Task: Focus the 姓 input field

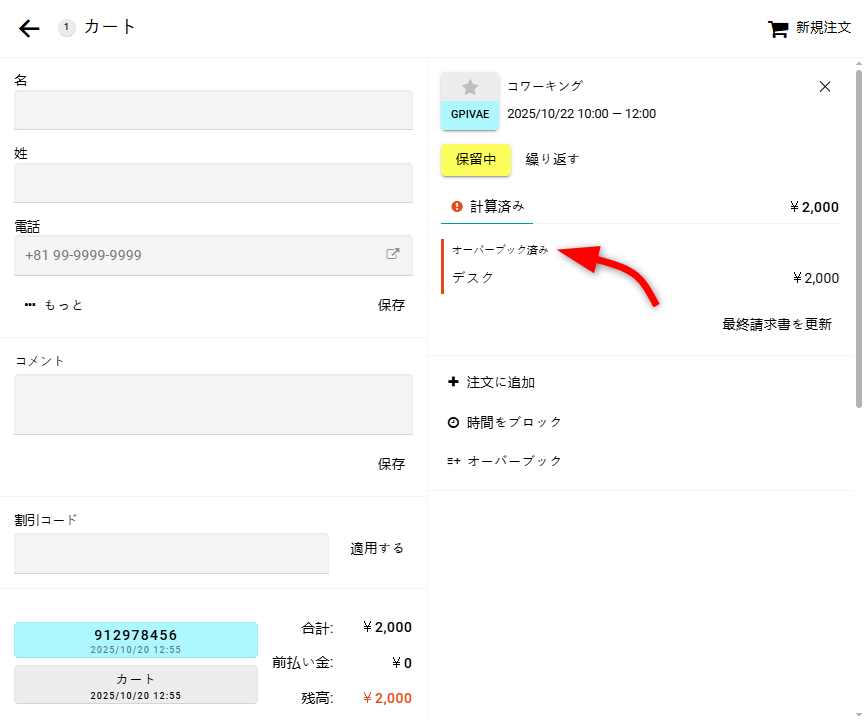Action: (x=213, y=183)
